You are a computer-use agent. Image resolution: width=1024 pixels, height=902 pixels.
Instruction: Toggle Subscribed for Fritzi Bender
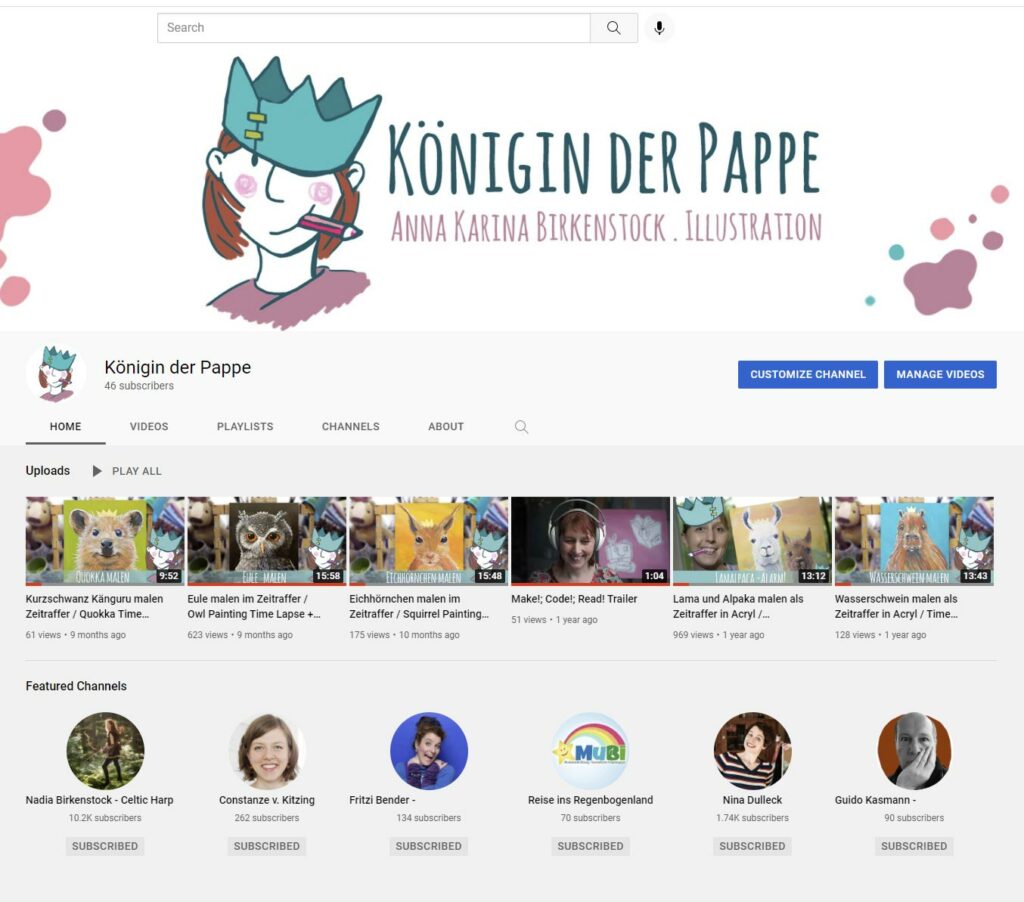pos(429,846)
